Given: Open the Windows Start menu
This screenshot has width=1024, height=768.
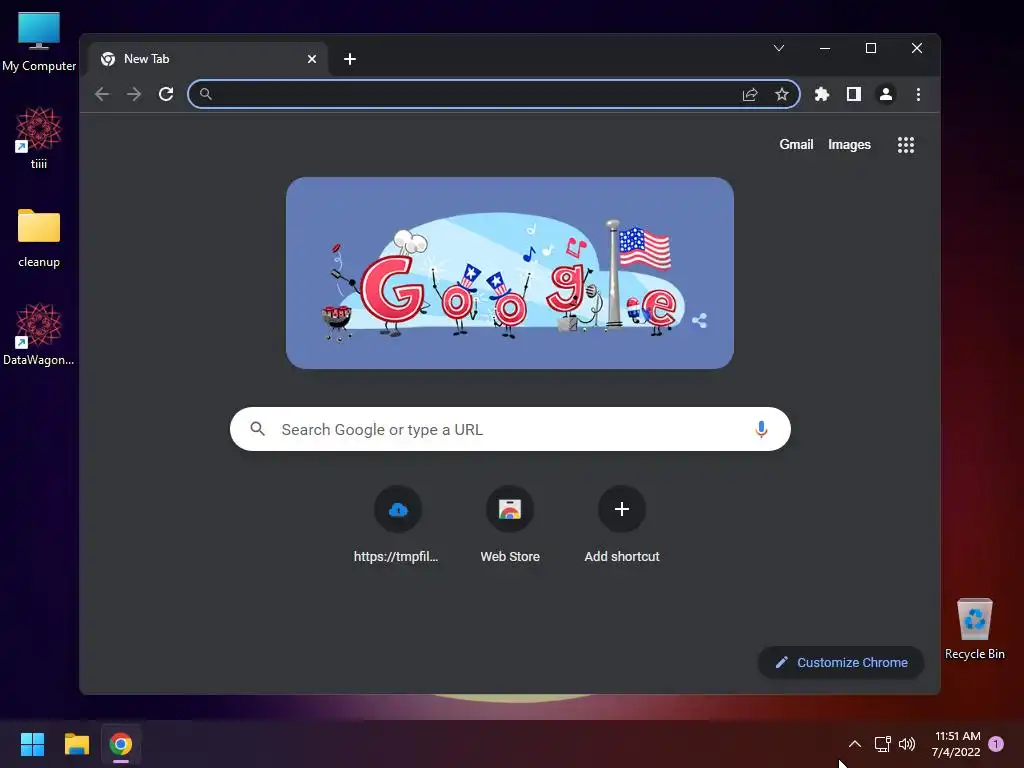Looking at the screenshot, I should (32, 744).
